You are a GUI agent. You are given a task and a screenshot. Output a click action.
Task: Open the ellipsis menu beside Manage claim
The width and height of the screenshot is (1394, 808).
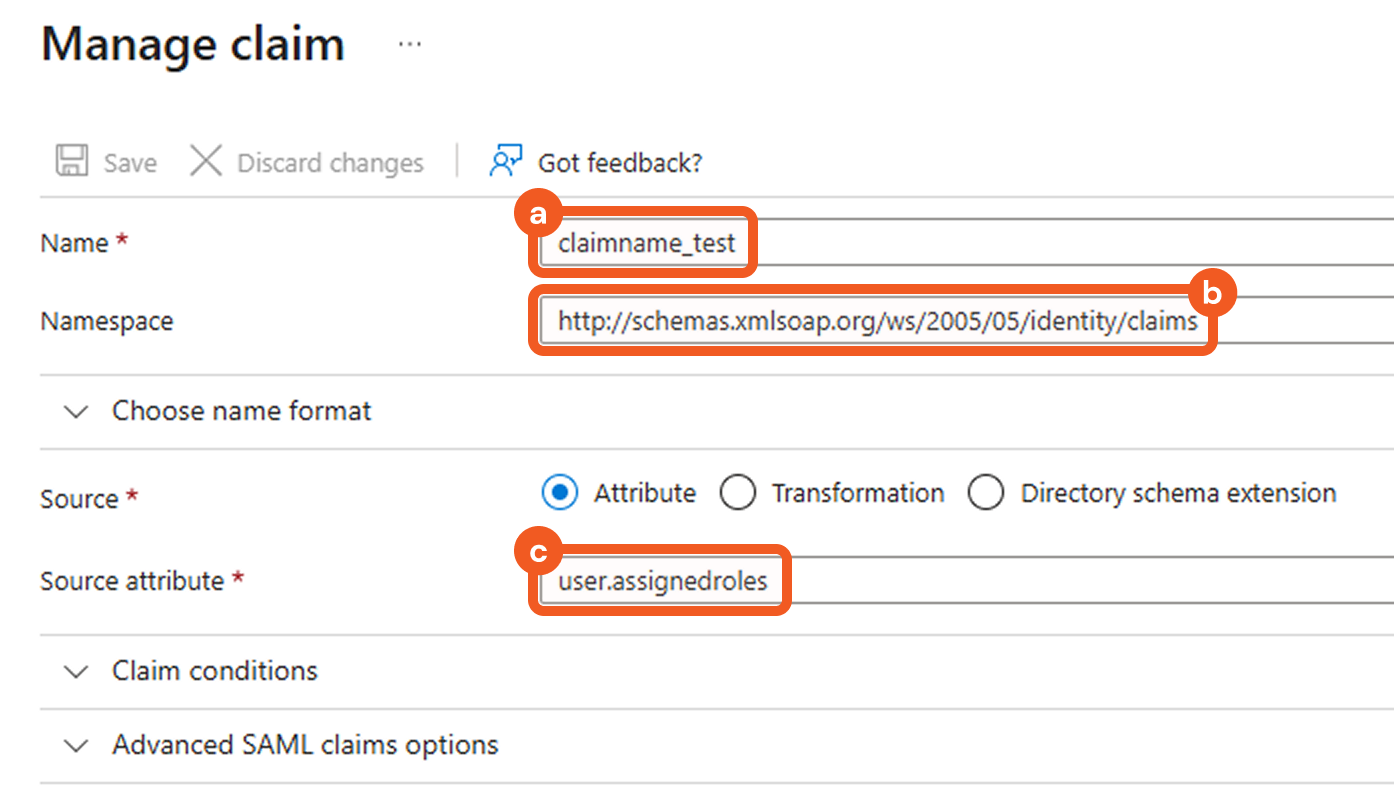(x=410, y=45)
